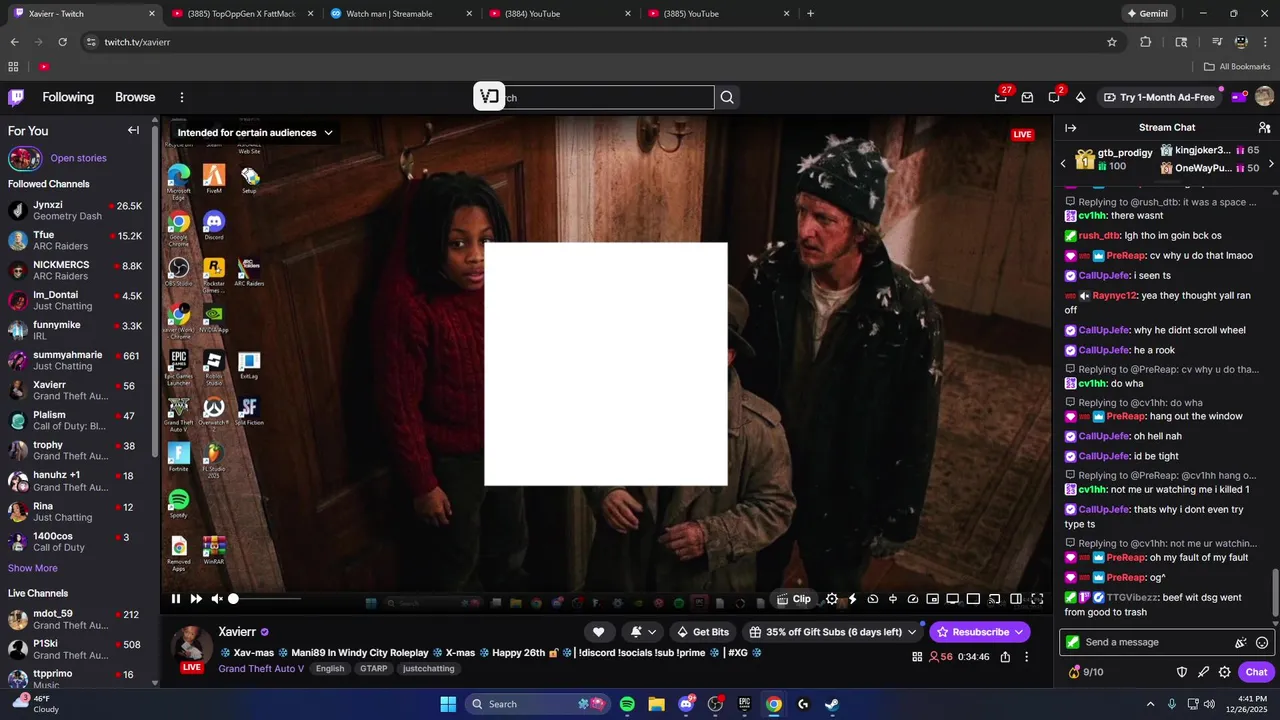Click the Resubscribe button
This screenshot has height=720, width=1280.
point(980,632)
